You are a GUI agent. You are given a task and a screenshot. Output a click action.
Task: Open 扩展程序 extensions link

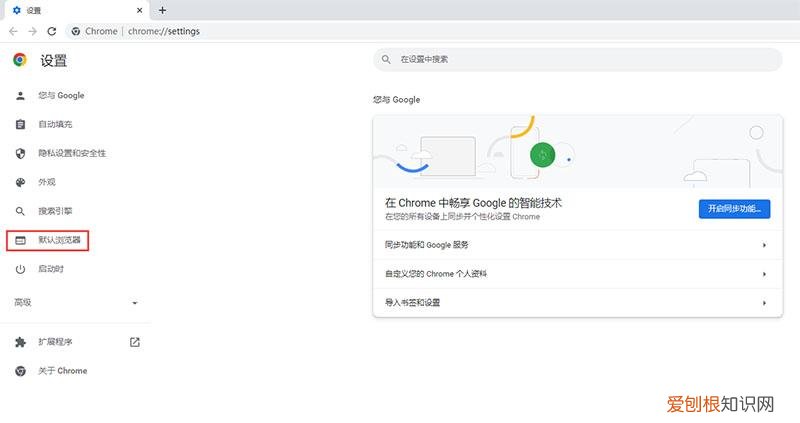pyautogui.click(x=55, y=342)
